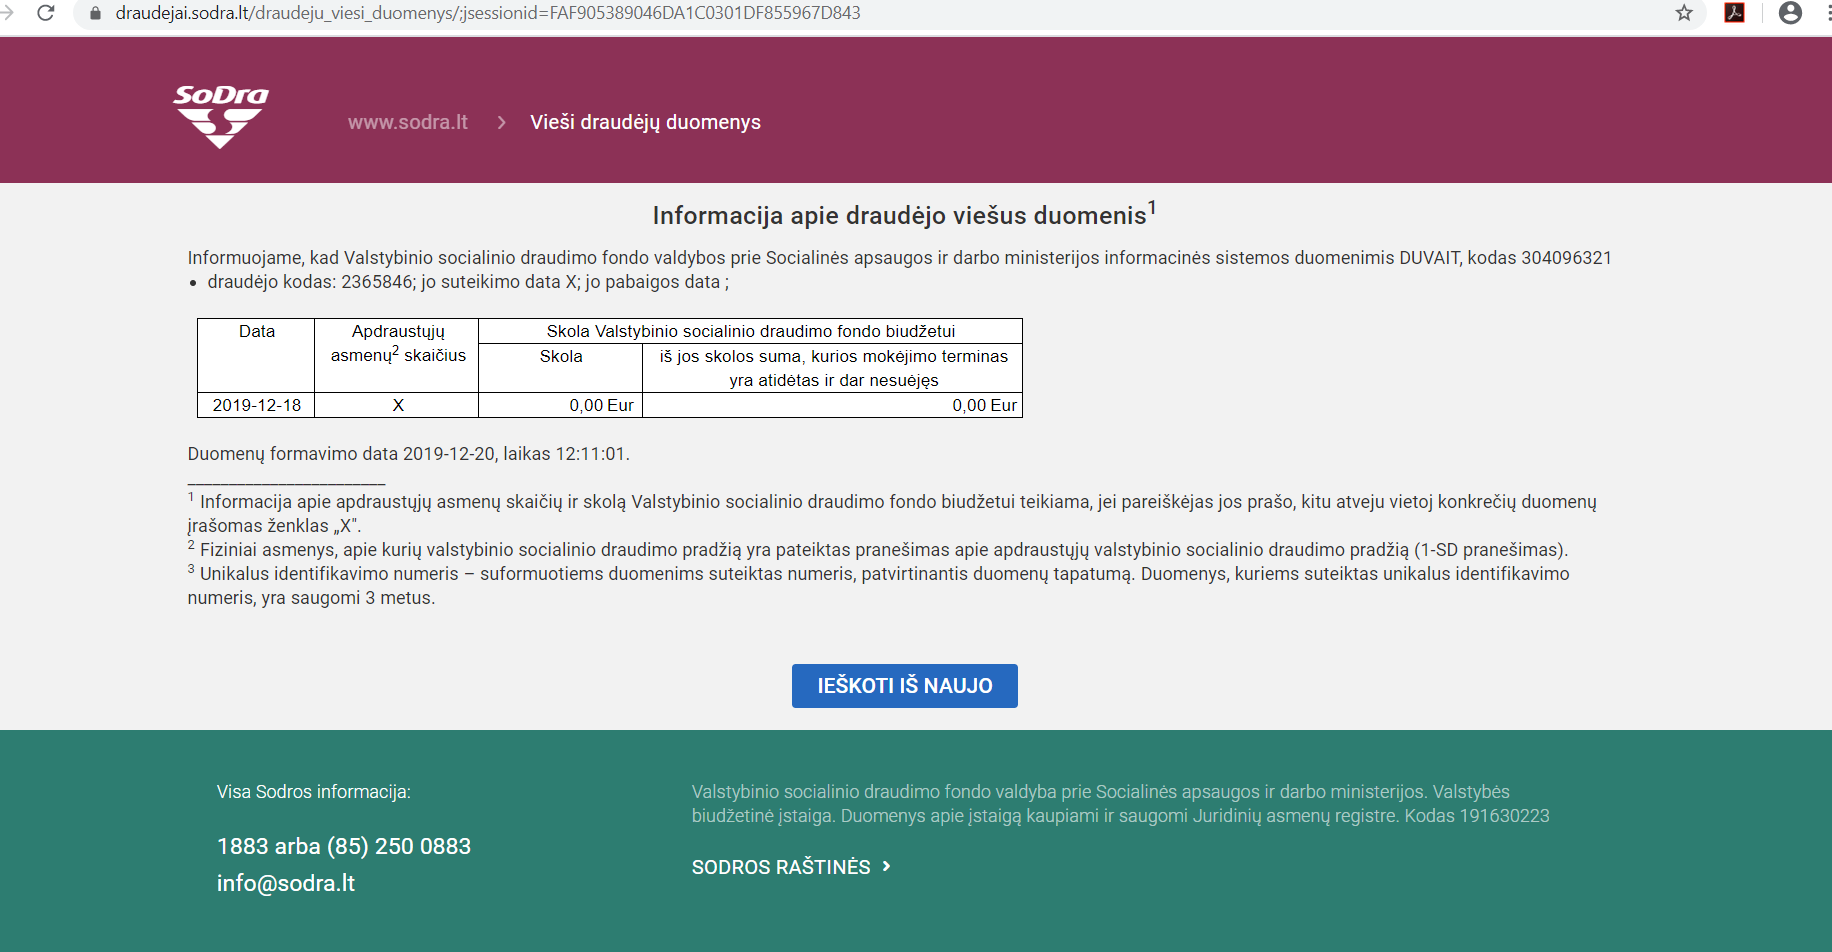This screenshot has height=952, width=1832.
Task: Click the Informacija apie draudėjo viešus duomenis heading
Action: point(900,215)
